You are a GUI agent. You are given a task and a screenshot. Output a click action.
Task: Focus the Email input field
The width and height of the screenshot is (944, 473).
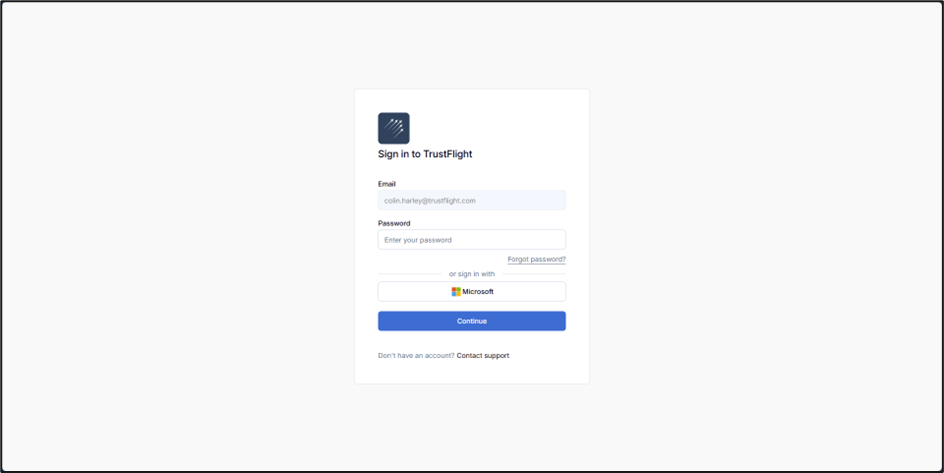(472, 200)
